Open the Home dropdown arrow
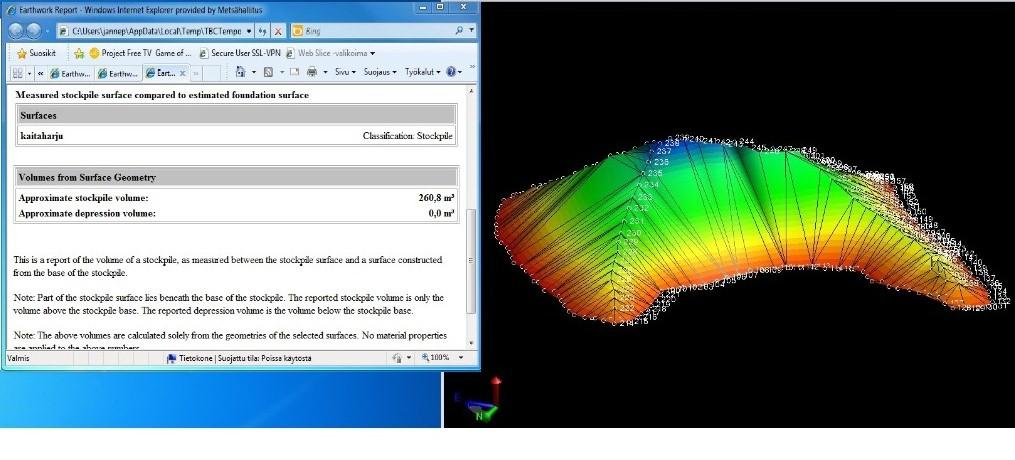This screenshot has height=460, width=1015. pyautogui.click(x=254, y=72)
